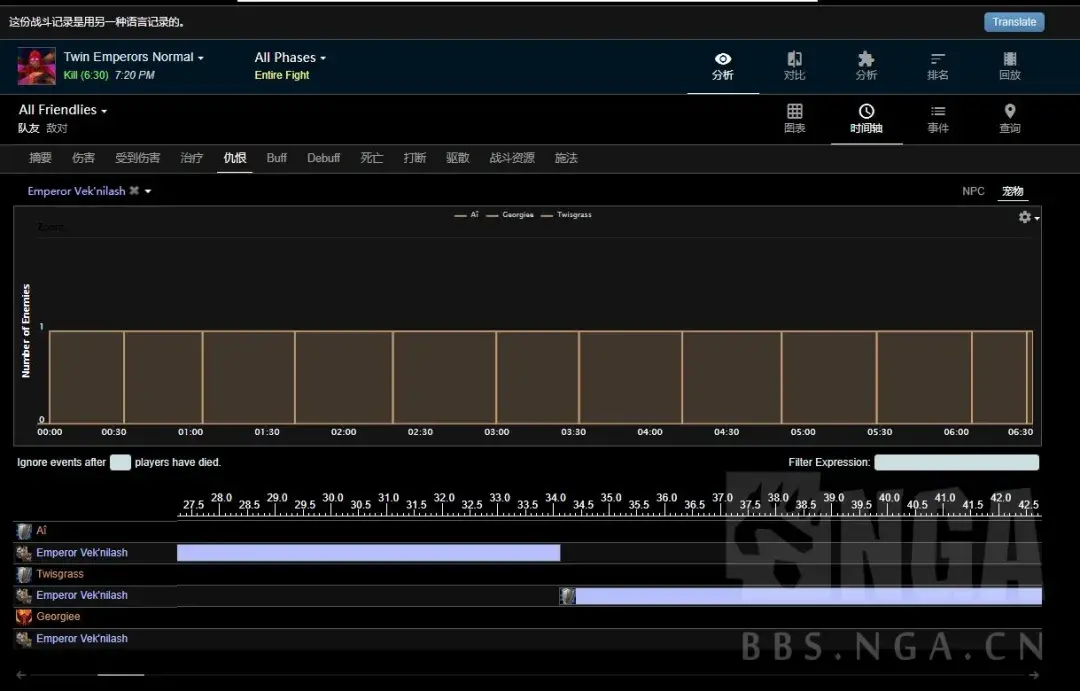Toggle the 宠物 pets option
The height and width of the screenshot is (691, 1080).
1013,191
